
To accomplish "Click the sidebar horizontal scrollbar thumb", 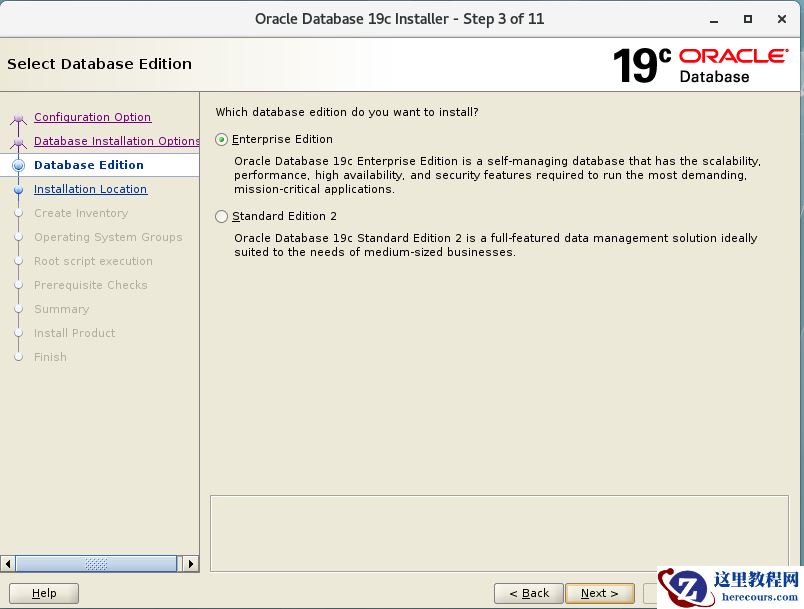I will (96, 564).
